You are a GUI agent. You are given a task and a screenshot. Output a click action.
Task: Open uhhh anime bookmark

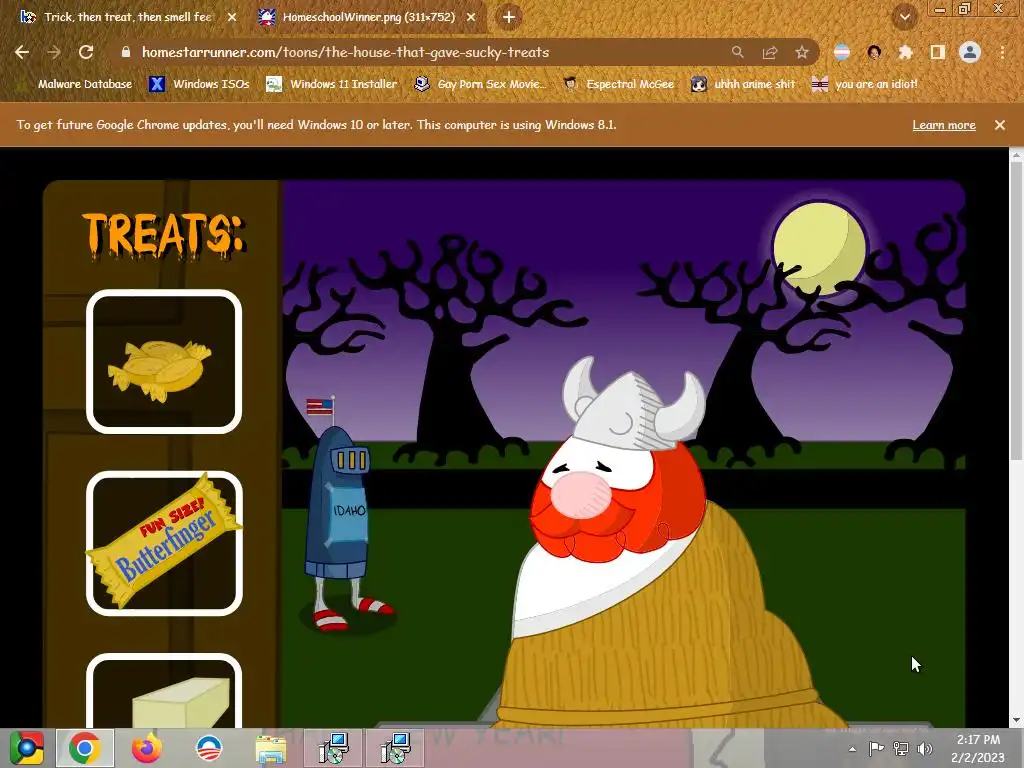pyautogui.click(x=743, y=84)
